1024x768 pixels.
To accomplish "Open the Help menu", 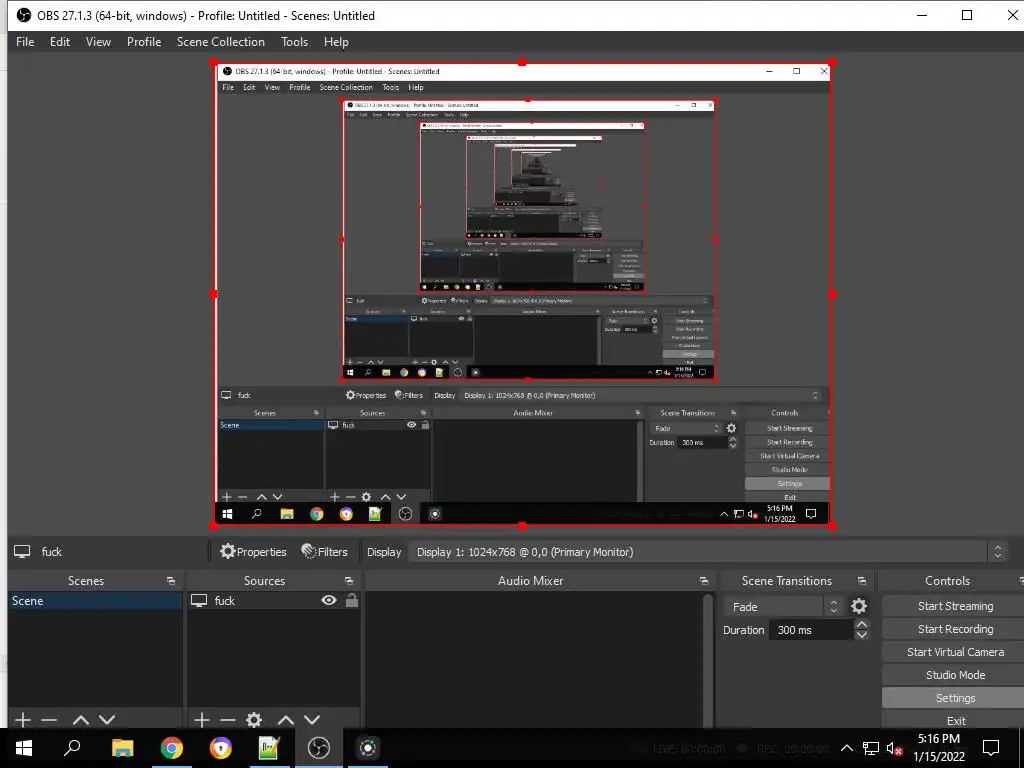I will pos(336,42).
